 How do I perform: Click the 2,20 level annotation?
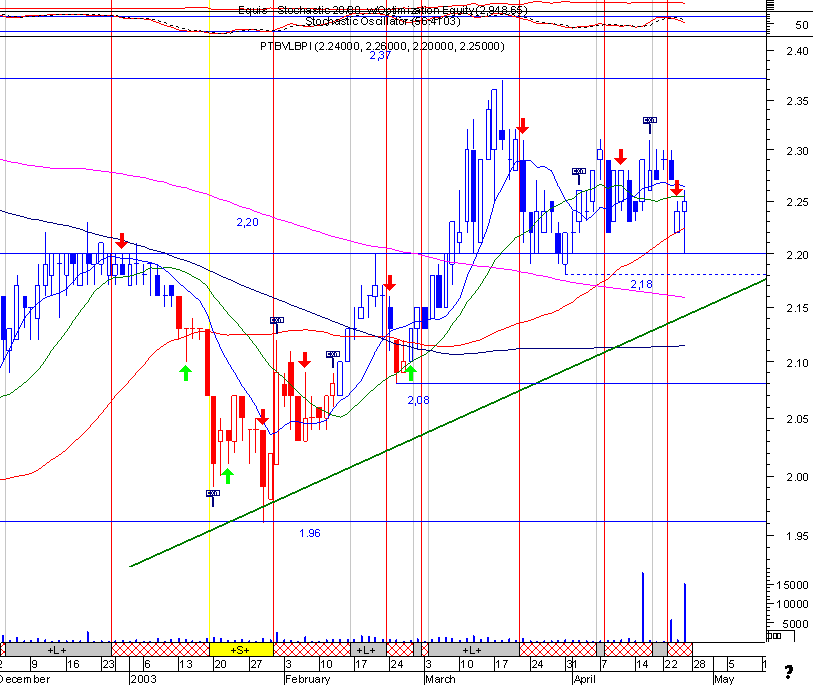247,222
